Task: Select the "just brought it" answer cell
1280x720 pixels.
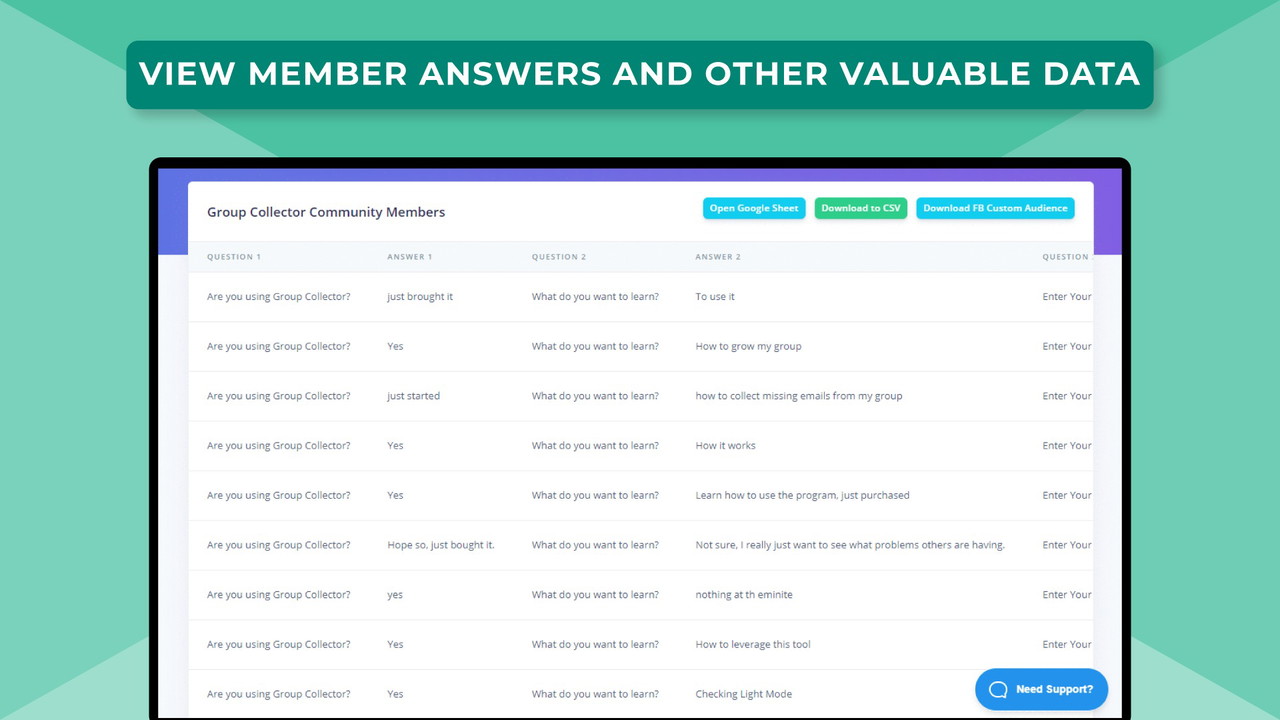Action: [x=420, y=297]
